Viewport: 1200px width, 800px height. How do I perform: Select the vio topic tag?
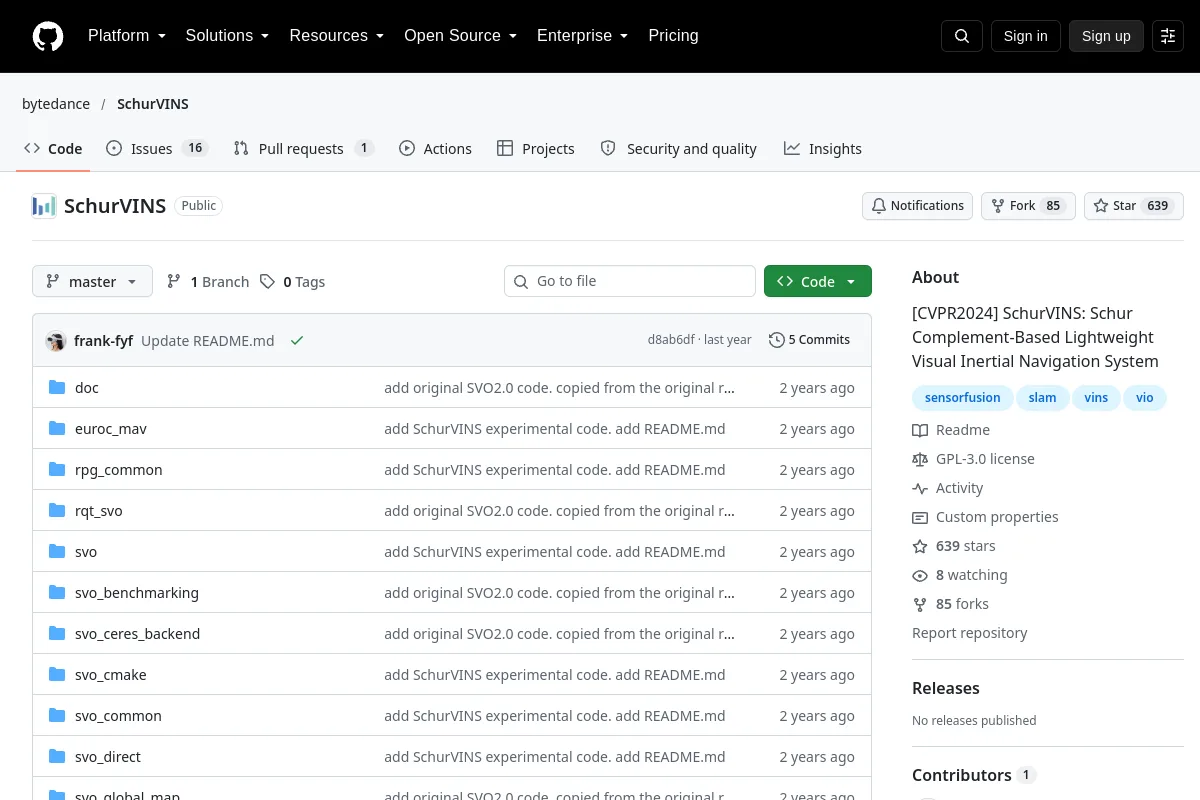[1145, 398]
